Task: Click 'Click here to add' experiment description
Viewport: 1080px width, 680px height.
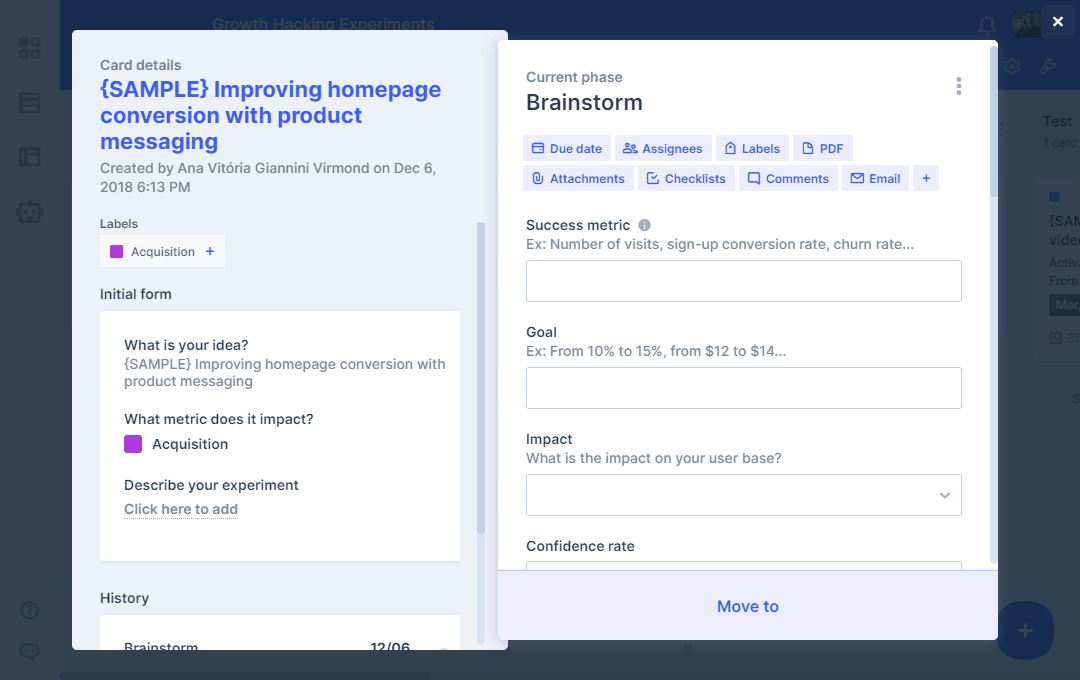Action: point(181,509)
